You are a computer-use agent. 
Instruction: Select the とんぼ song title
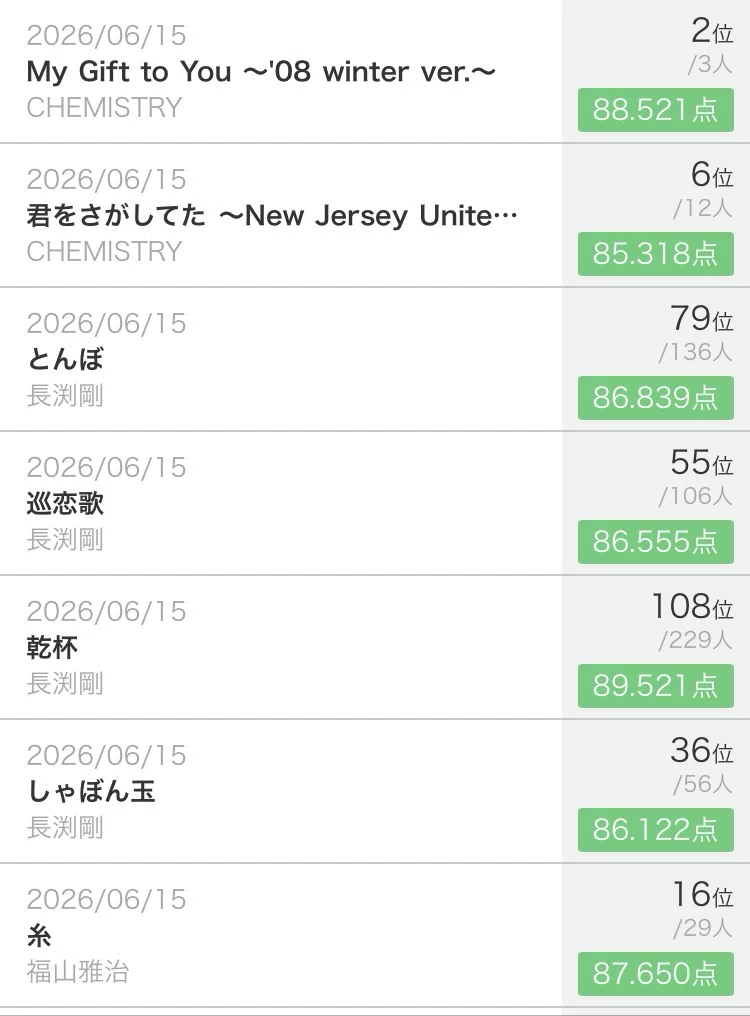pos(65,359)
